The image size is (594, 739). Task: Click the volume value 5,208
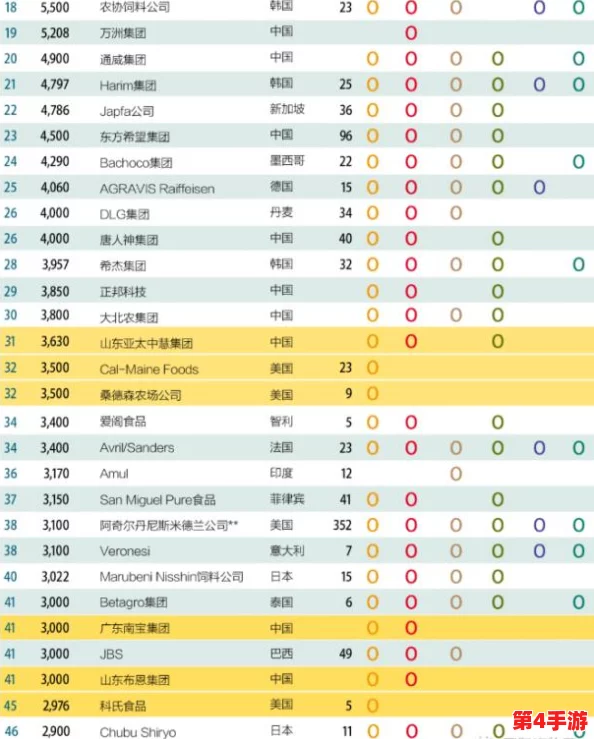(x=55, y=33)
